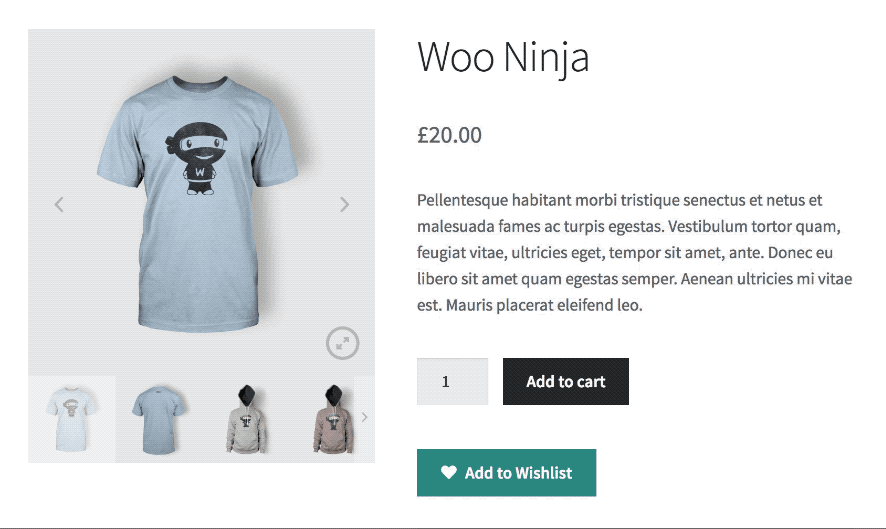Go to the previous product image
Image resolution: width=886 pixels, height=529 pixels.
[x=59, y=205]
